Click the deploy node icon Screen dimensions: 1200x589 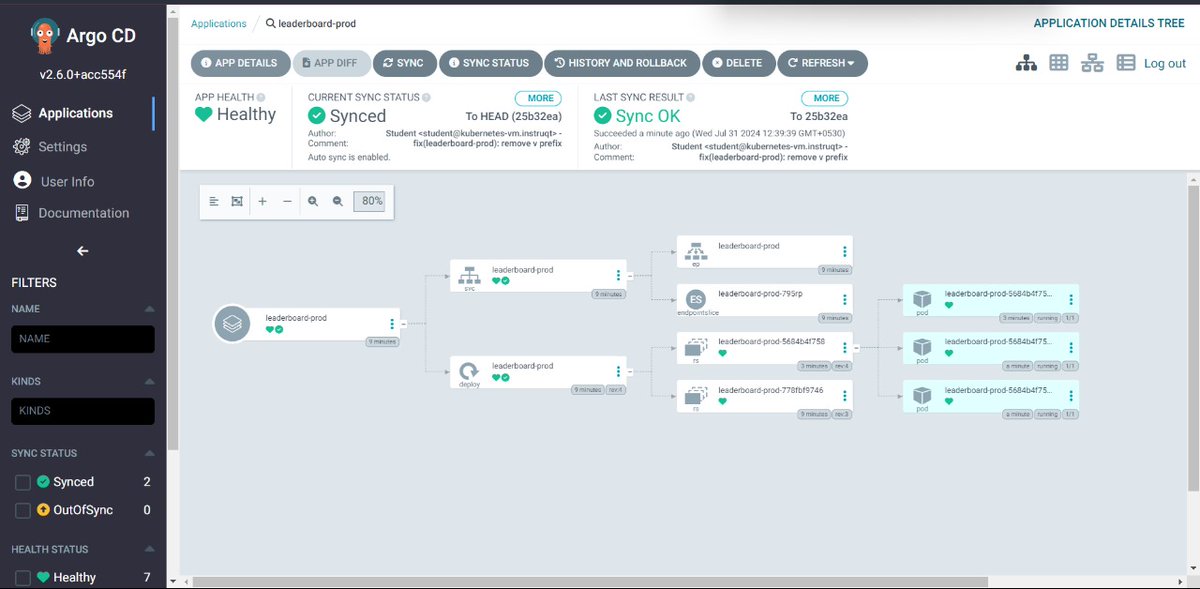[468, 371]
